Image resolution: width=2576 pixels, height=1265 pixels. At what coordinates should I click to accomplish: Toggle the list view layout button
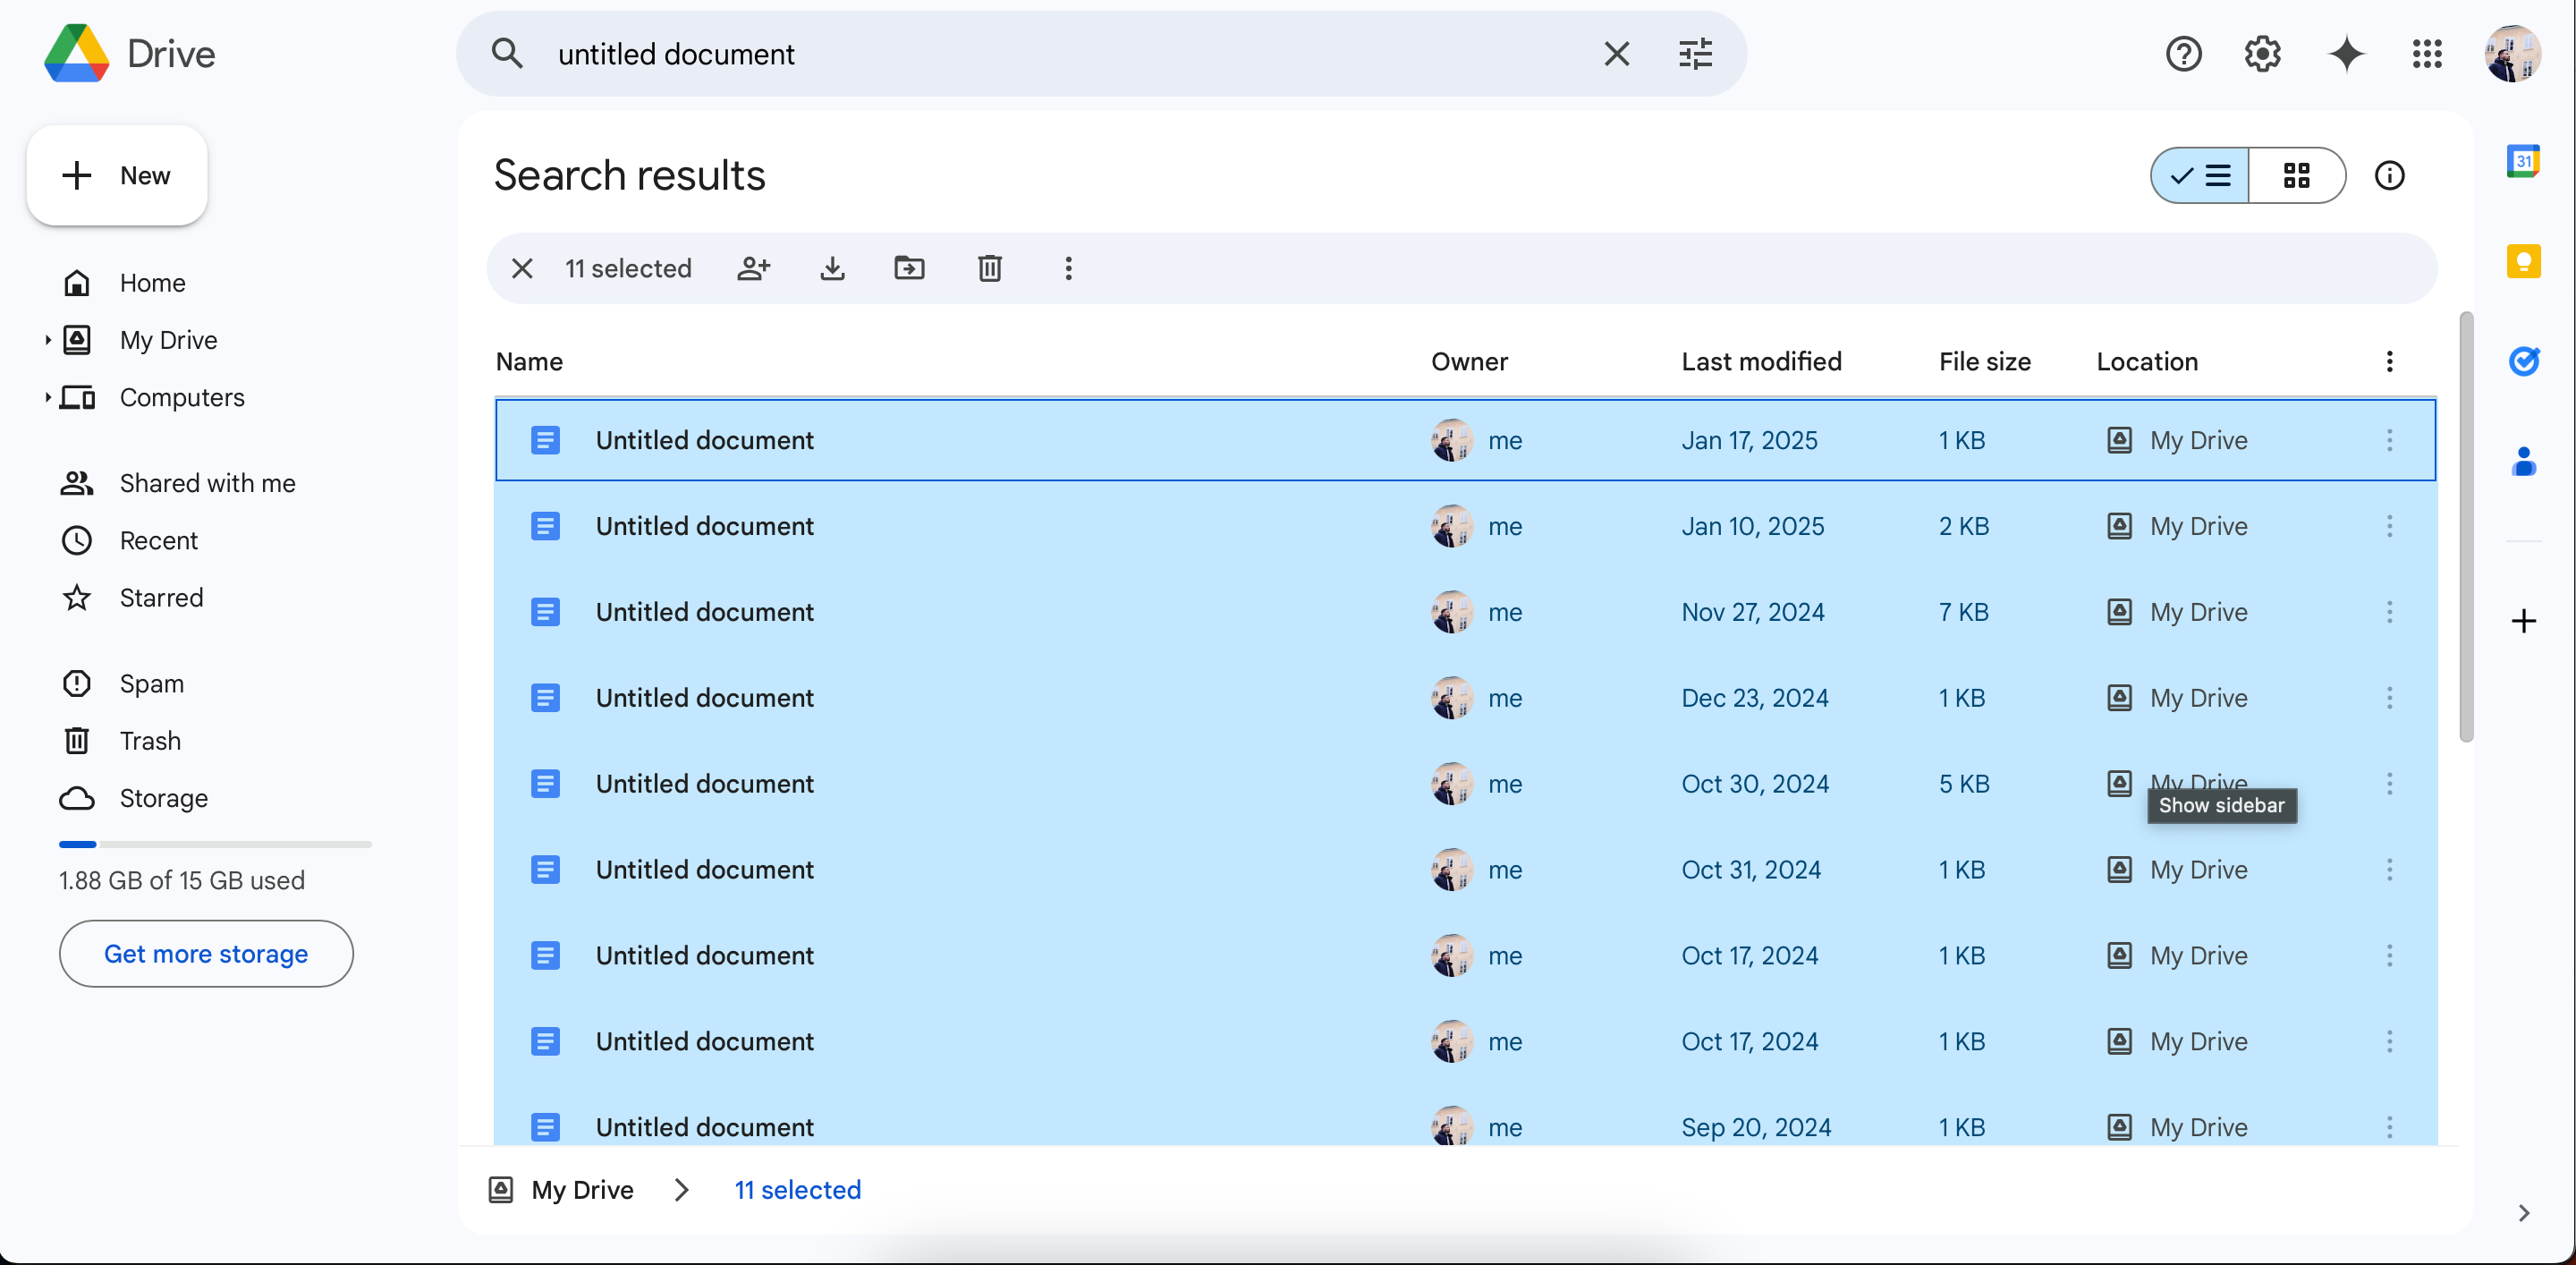click(2199, 174)
